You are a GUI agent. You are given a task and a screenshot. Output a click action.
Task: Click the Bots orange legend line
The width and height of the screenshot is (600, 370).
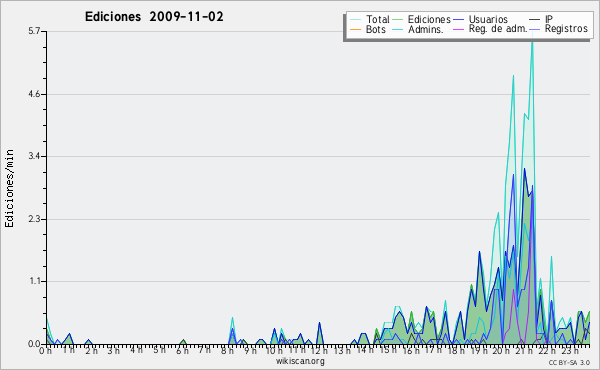pos(355,29)
